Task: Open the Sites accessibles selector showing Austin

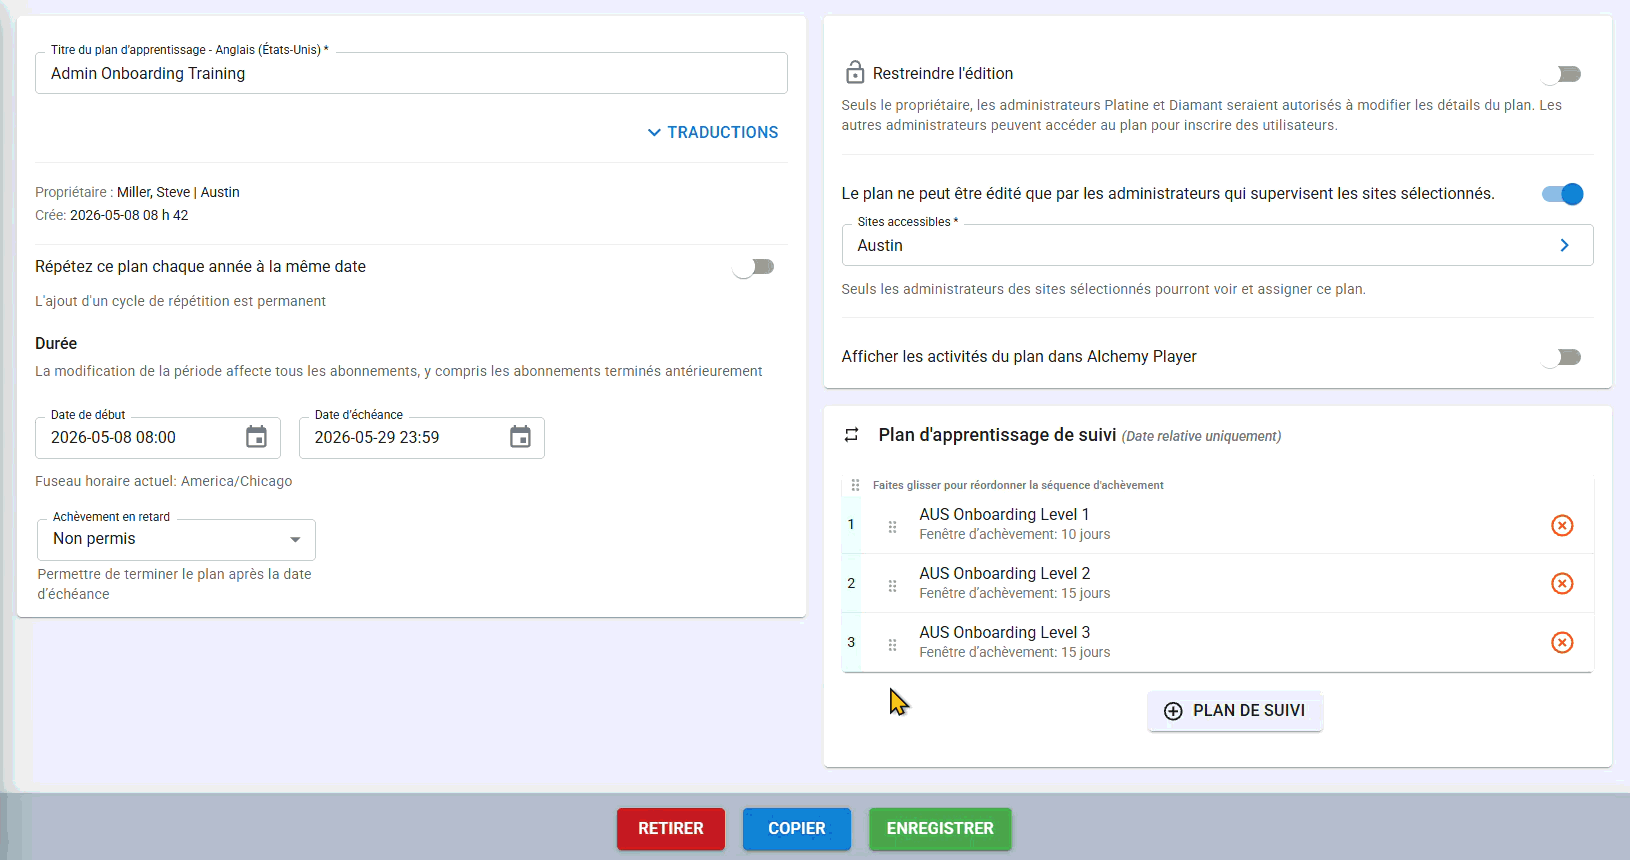Action: click(x=1217, y=245)
